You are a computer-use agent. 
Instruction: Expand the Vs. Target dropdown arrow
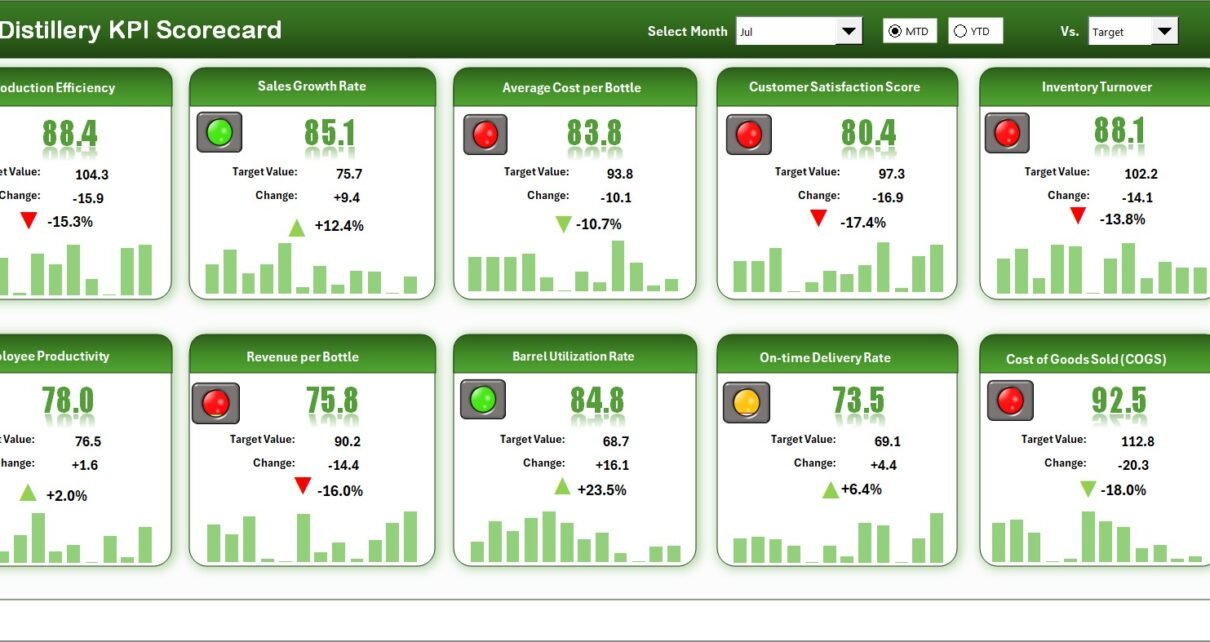pos(1164,32)
